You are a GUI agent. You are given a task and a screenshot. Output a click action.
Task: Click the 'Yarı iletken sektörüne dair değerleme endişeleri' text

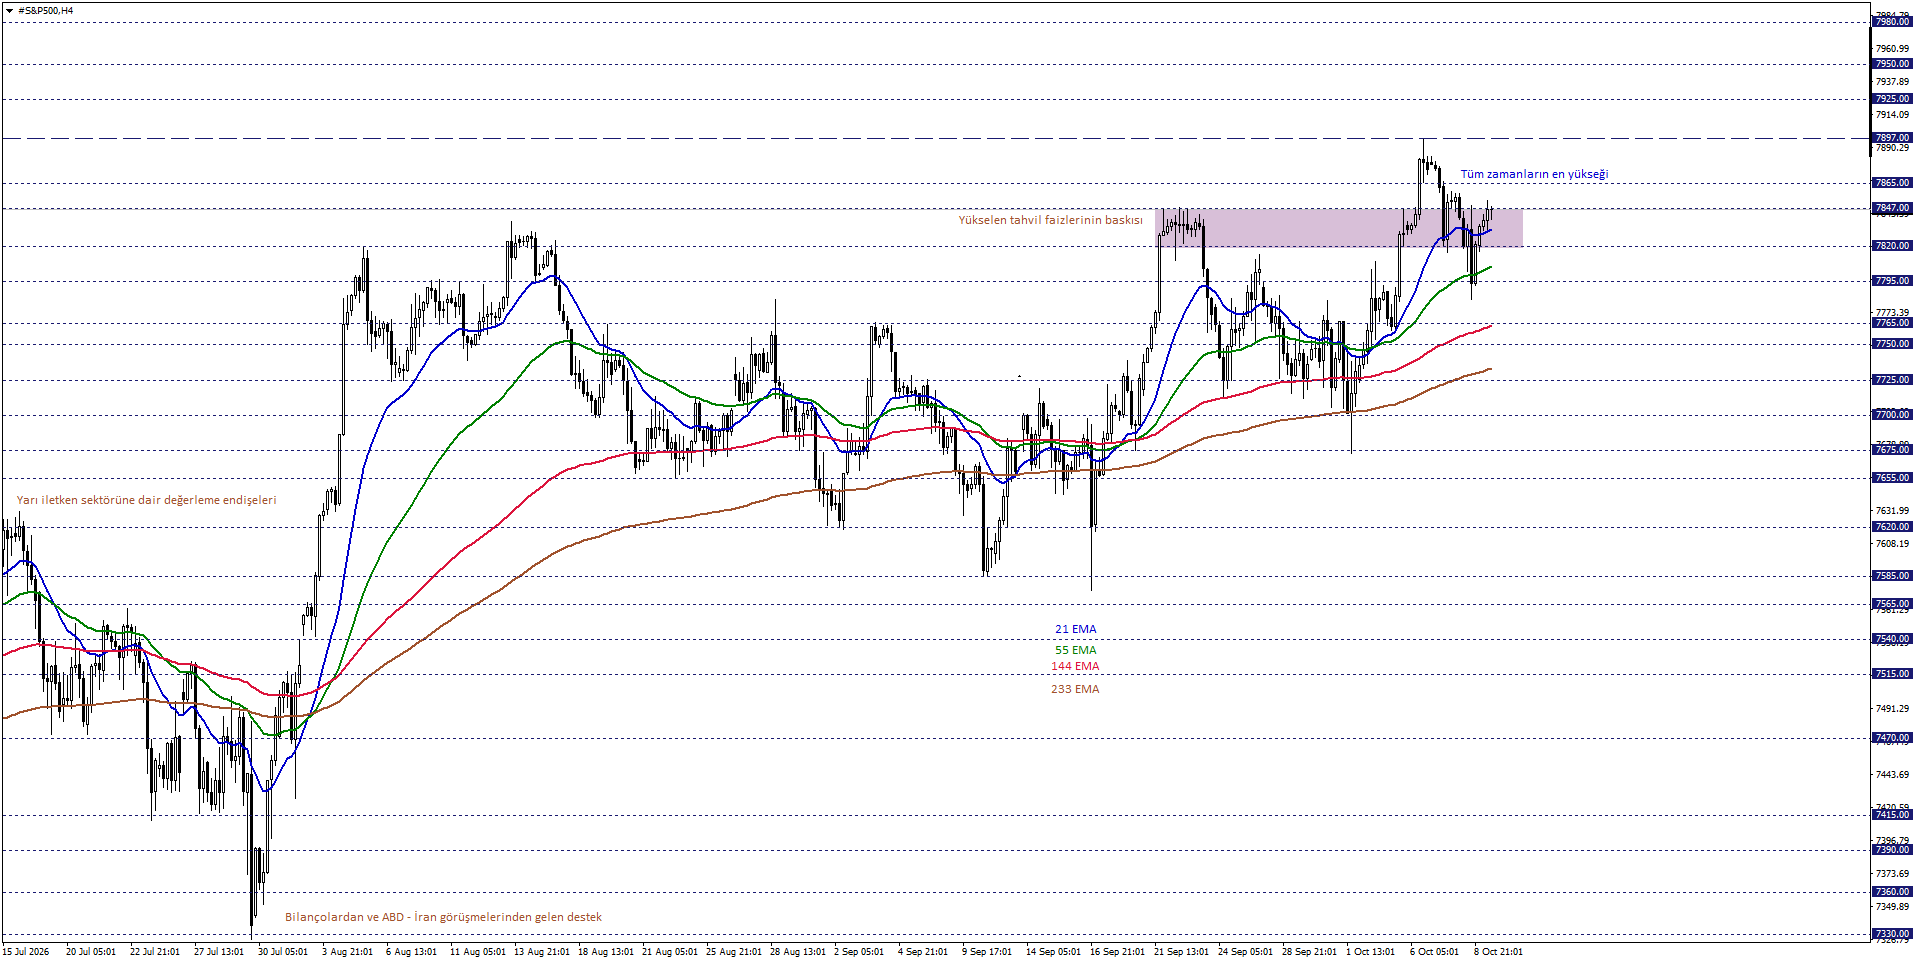(x=146, y=500)
